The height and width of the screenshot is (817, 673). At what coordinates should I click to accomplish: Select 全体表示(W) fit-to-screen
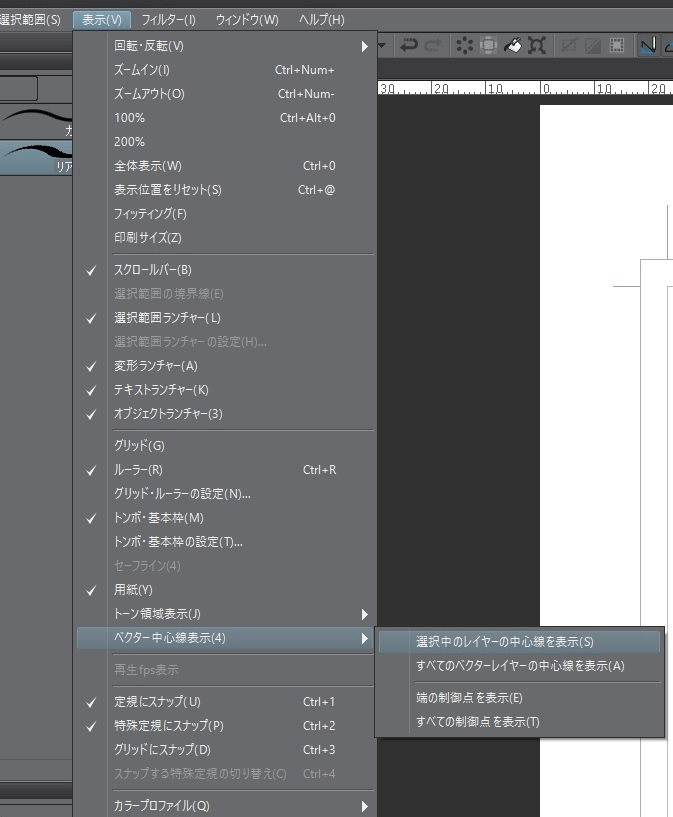[225, 166]
